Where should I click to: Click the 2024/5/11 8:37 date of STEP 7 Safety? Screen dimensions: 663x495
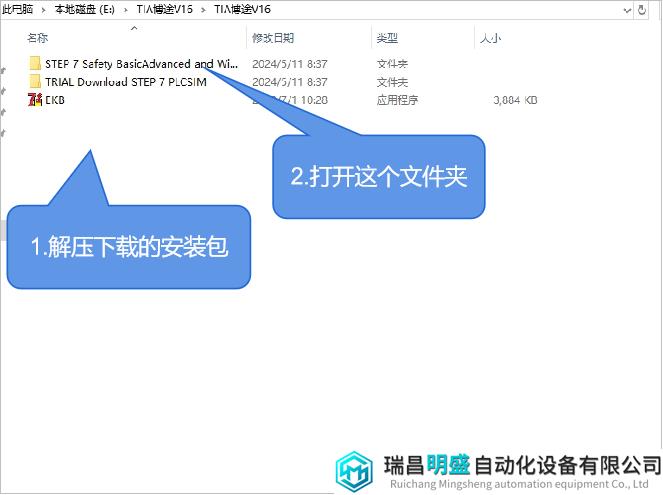290,64
